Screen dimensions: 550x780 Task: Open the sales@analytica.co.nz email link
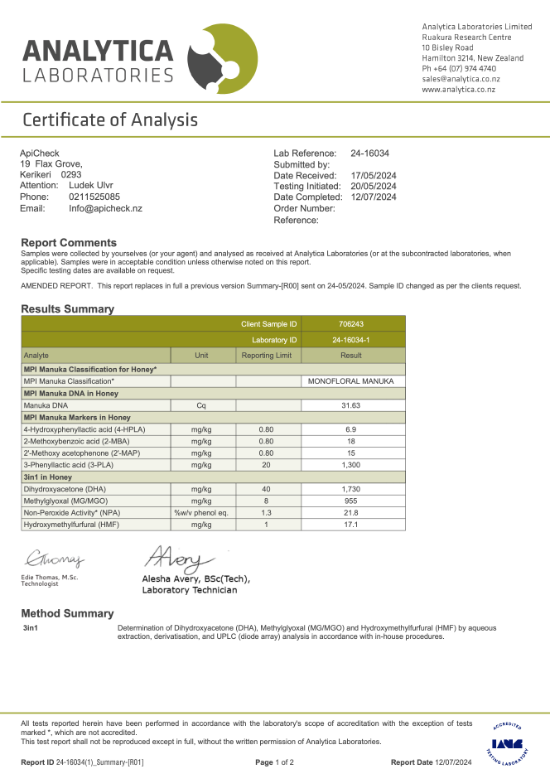coord(461,79)
